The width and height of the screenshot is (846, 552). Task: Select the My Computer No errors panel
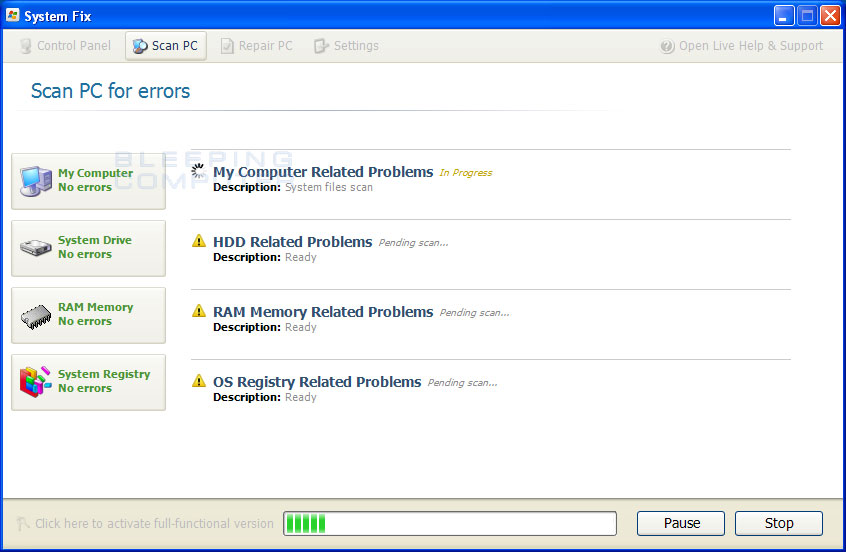88,181
